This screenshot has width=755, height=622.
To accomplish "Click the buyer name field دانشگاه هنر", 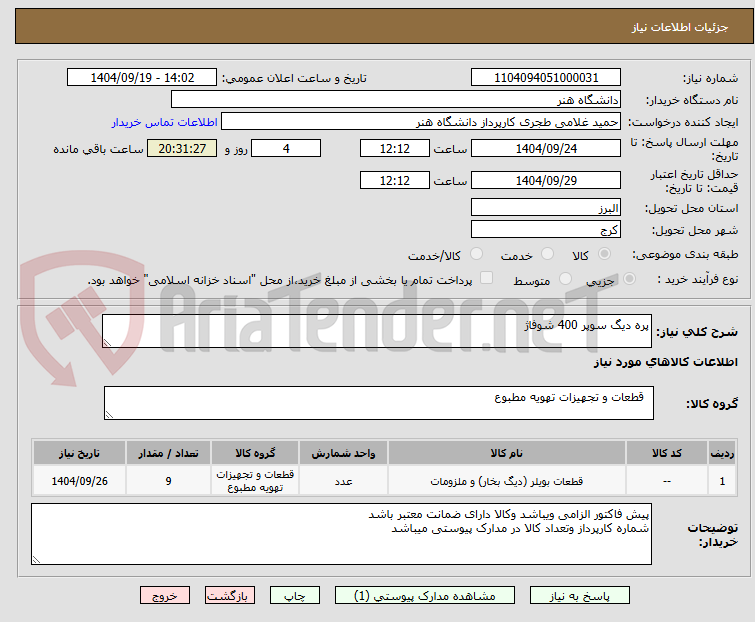I will (396, 100).
